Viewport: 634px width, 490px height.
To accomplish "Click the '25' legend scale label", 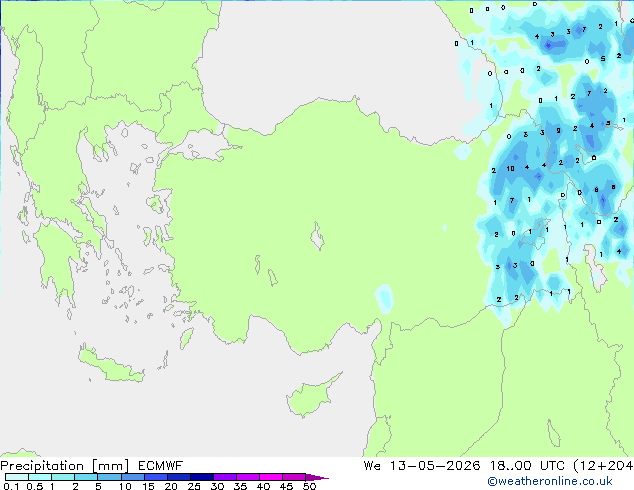I will [x=194, y=486].
